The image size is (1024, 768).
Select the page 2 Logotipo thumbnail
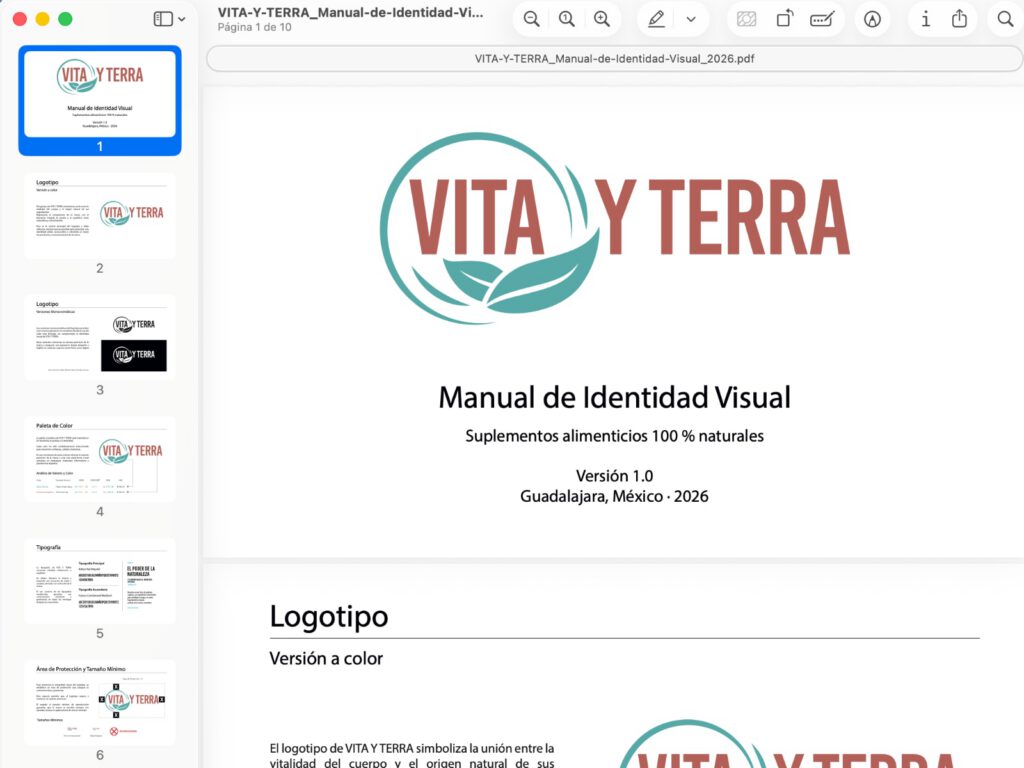(100, 216)
